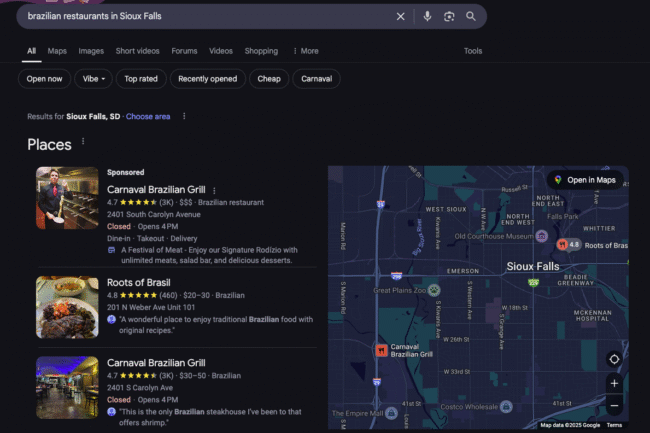Toggle the Cheap filter chip

(x=269, y=79)
